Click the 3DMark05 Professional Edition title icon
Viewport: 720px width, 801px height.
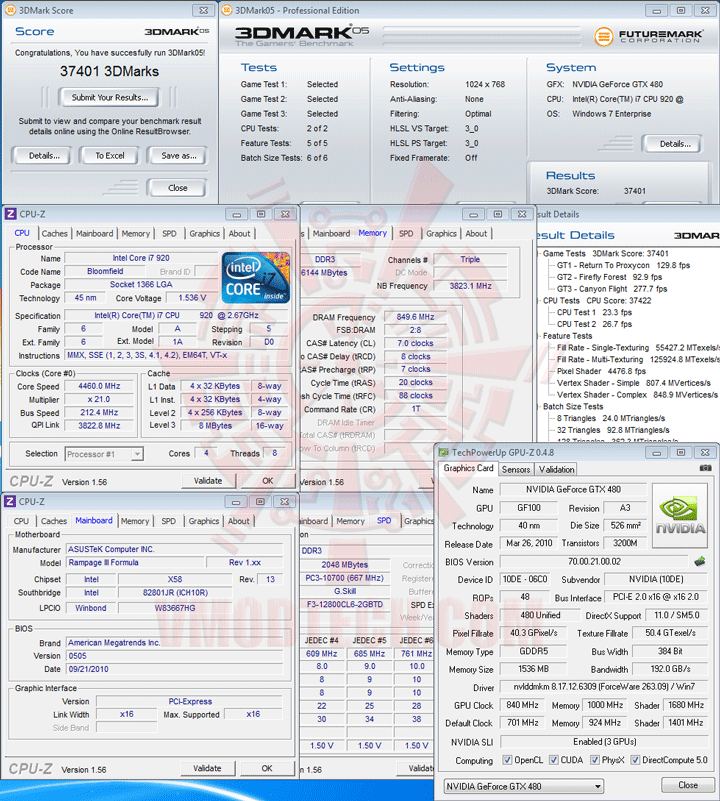click(227, 10)
